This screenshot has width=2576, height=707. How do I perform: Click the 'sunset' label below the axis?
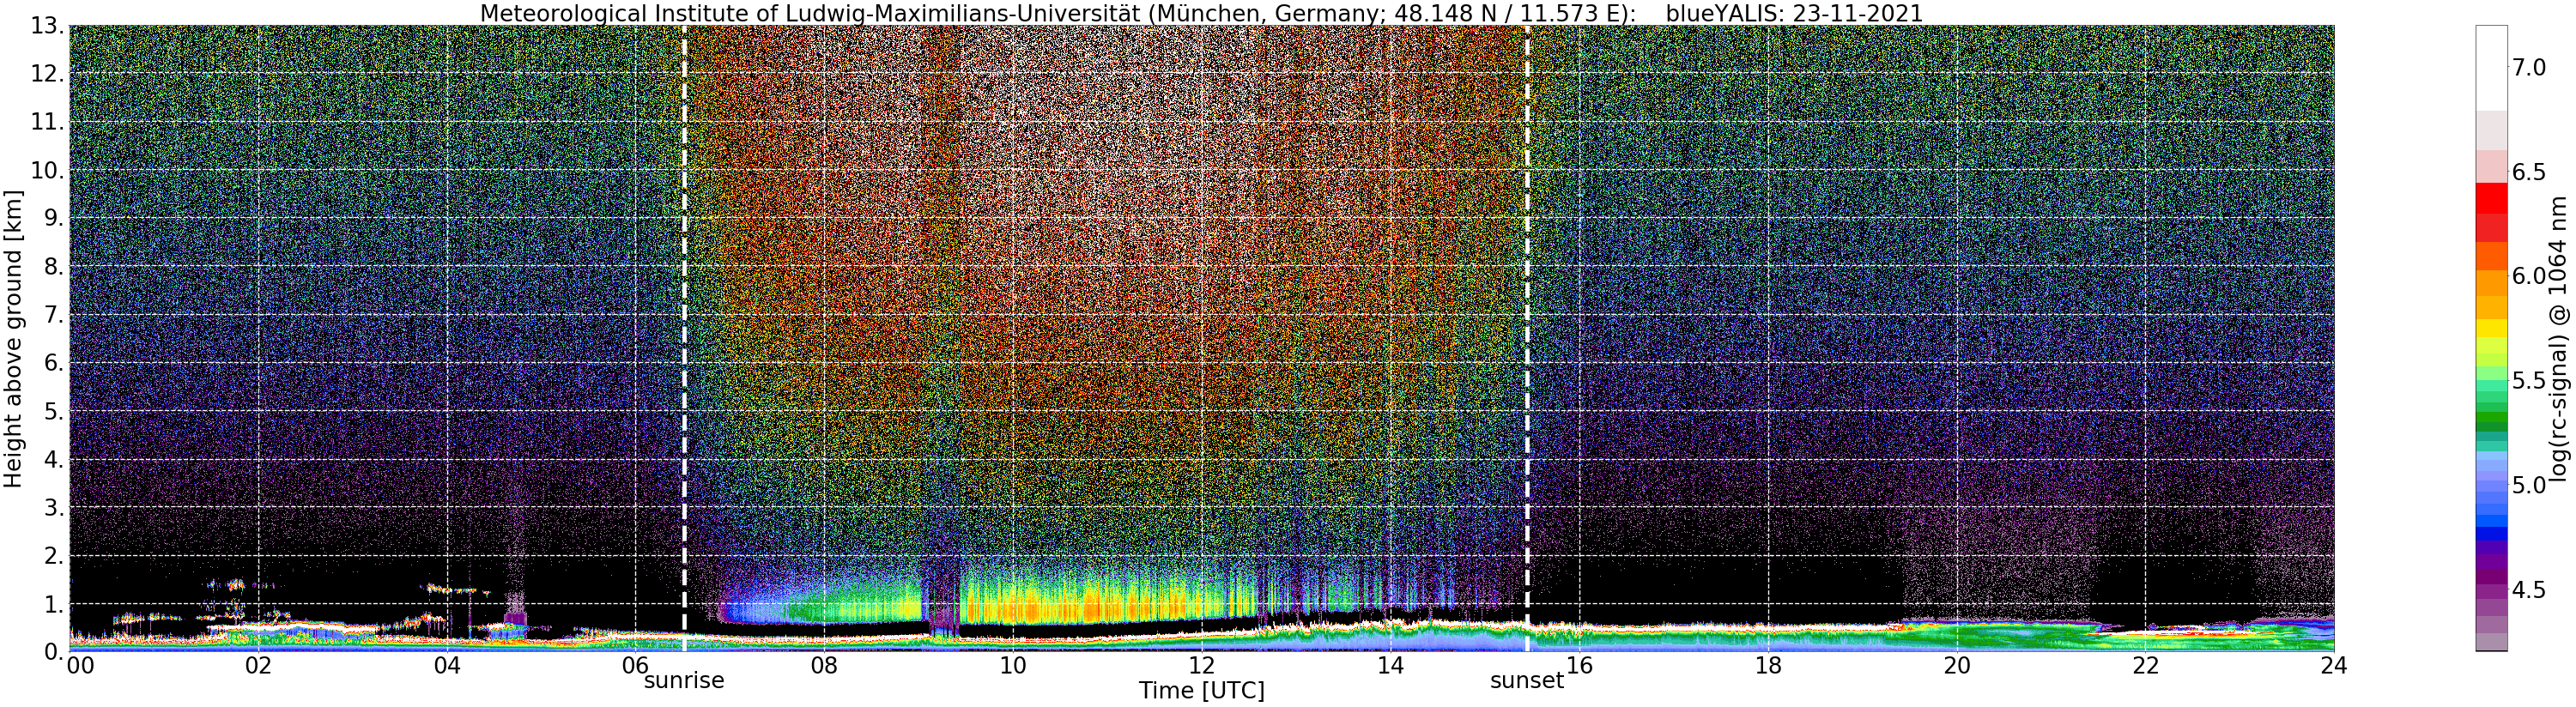point(1527,681)
